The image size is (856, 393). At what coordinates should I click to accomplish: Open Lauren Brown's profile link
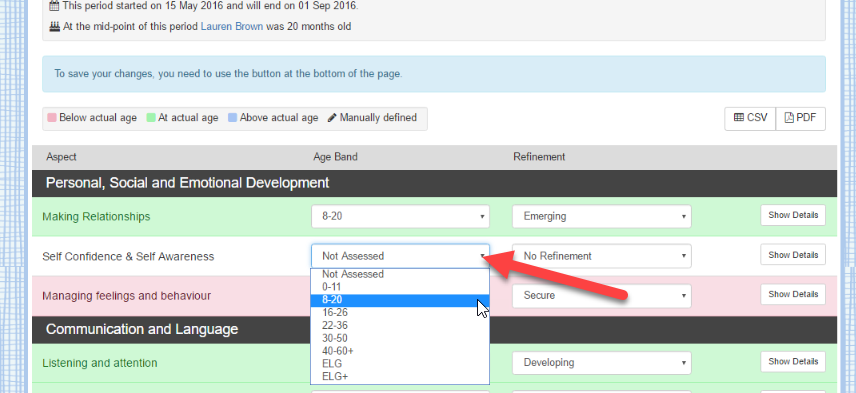[x=232, y=26]
